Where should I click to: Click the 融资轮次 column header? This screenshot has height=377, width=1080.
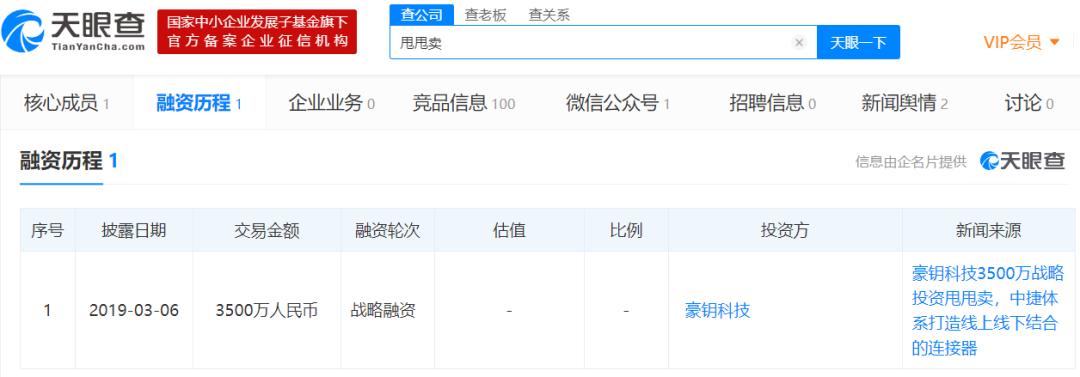pyautogui.click(x=388, y=230)
